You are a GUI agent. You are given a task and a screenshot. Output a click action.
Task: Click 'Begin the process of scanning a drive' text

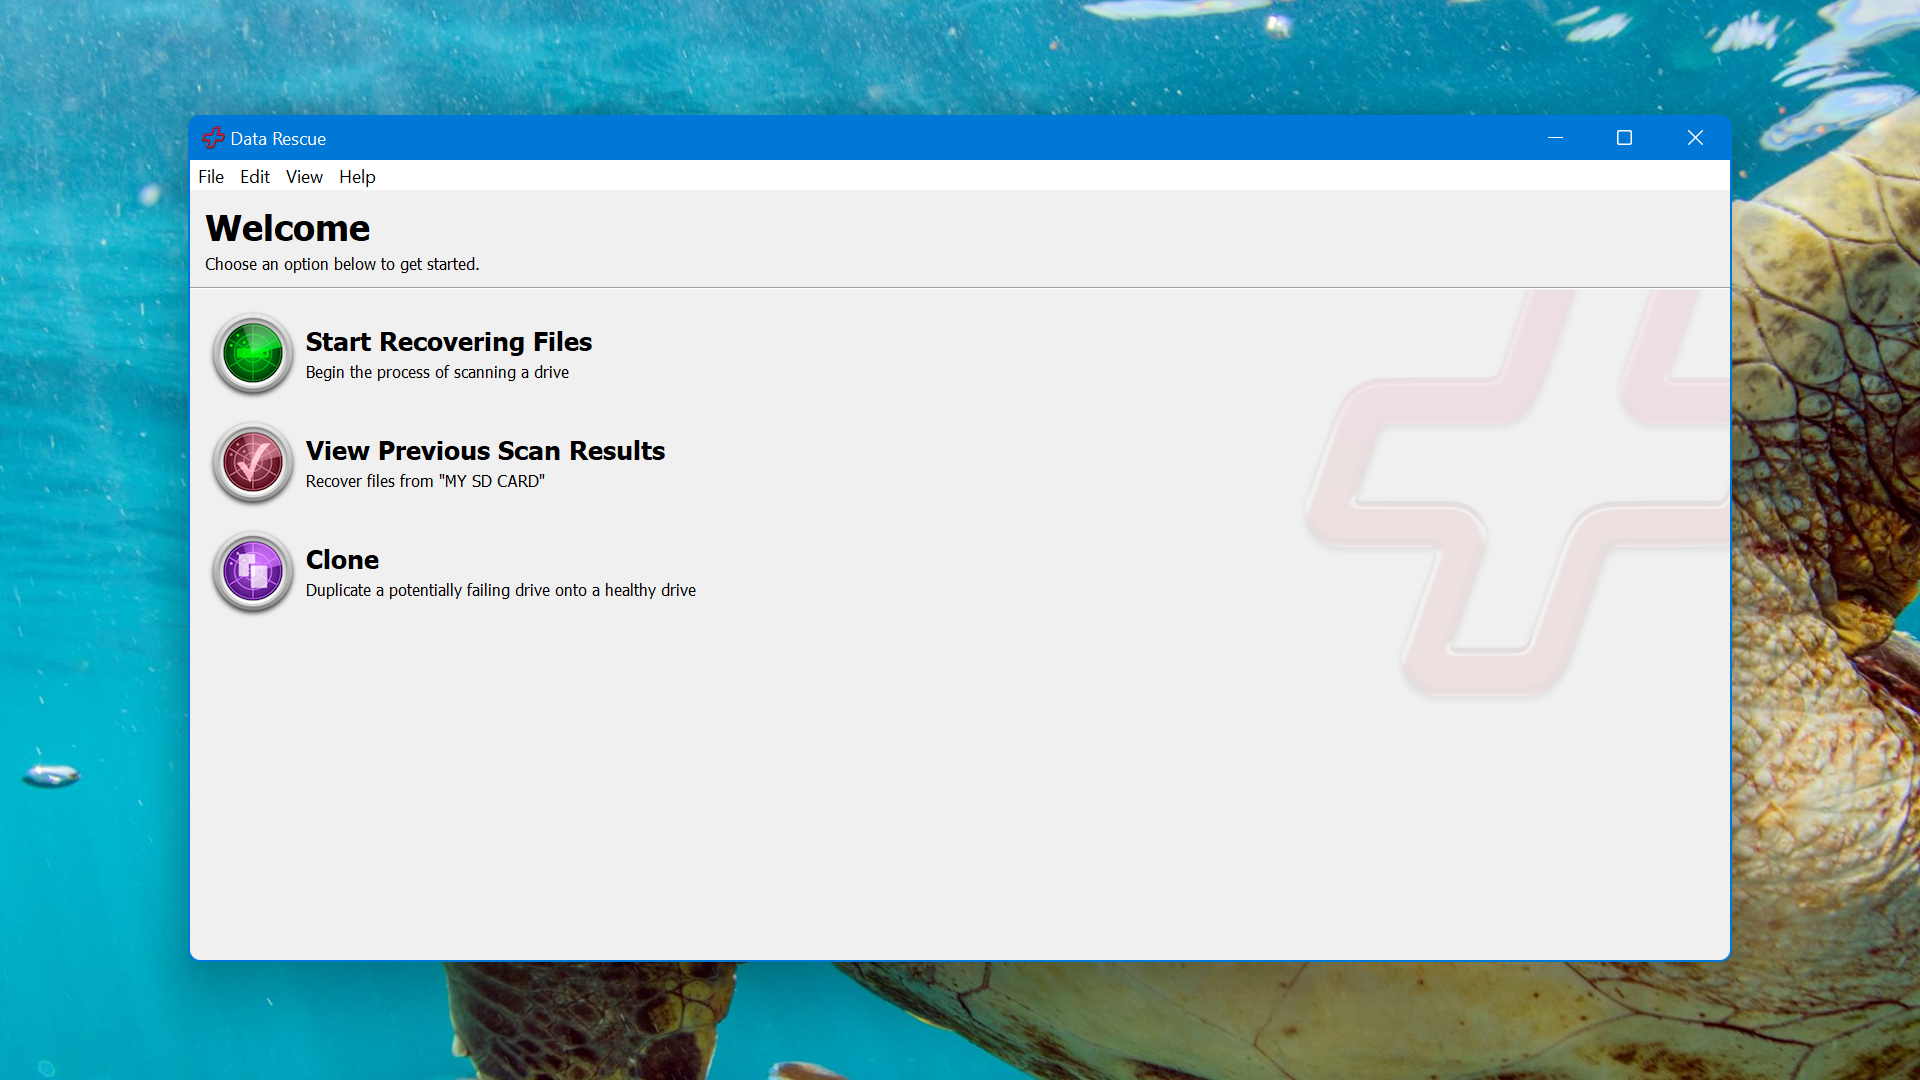[x=437, y=372]
